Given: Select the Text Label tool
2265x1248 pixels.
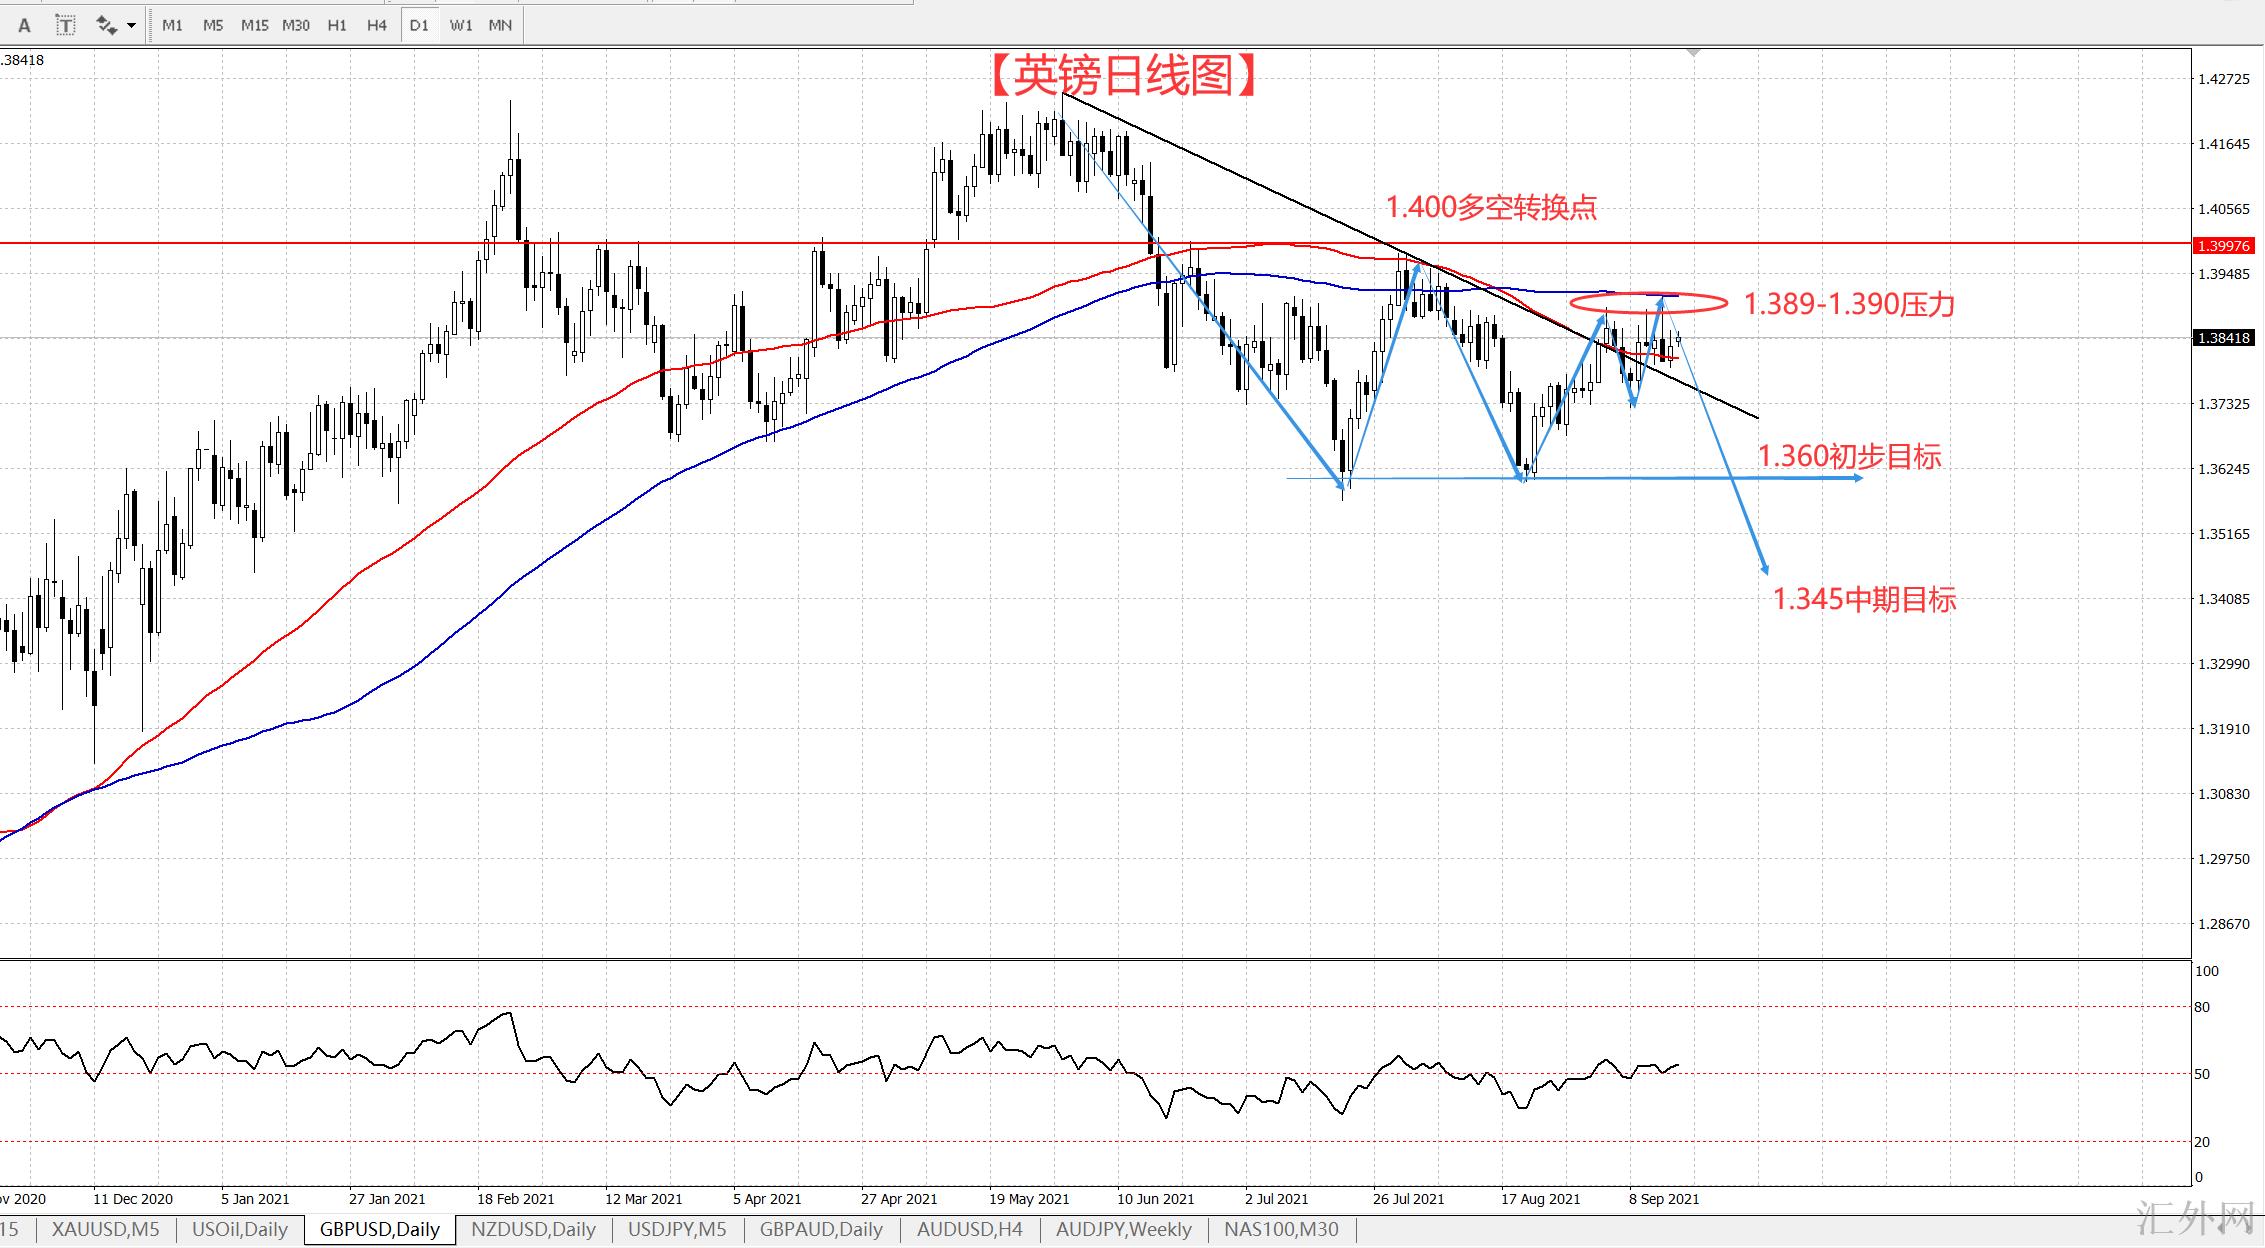Looking at the screenshot, I should point(65,25).
